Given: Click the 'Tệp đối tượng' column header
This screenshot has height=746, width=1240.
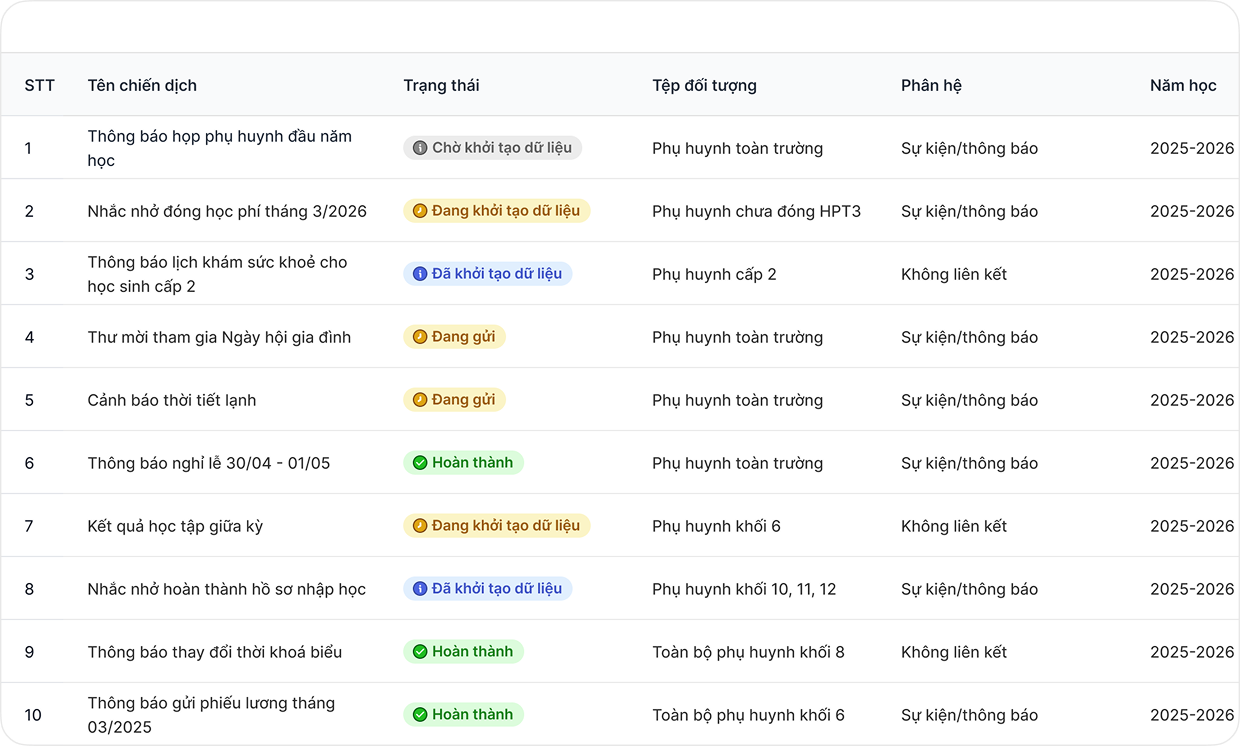Looking at the screenshot, I should click(704, 85).
